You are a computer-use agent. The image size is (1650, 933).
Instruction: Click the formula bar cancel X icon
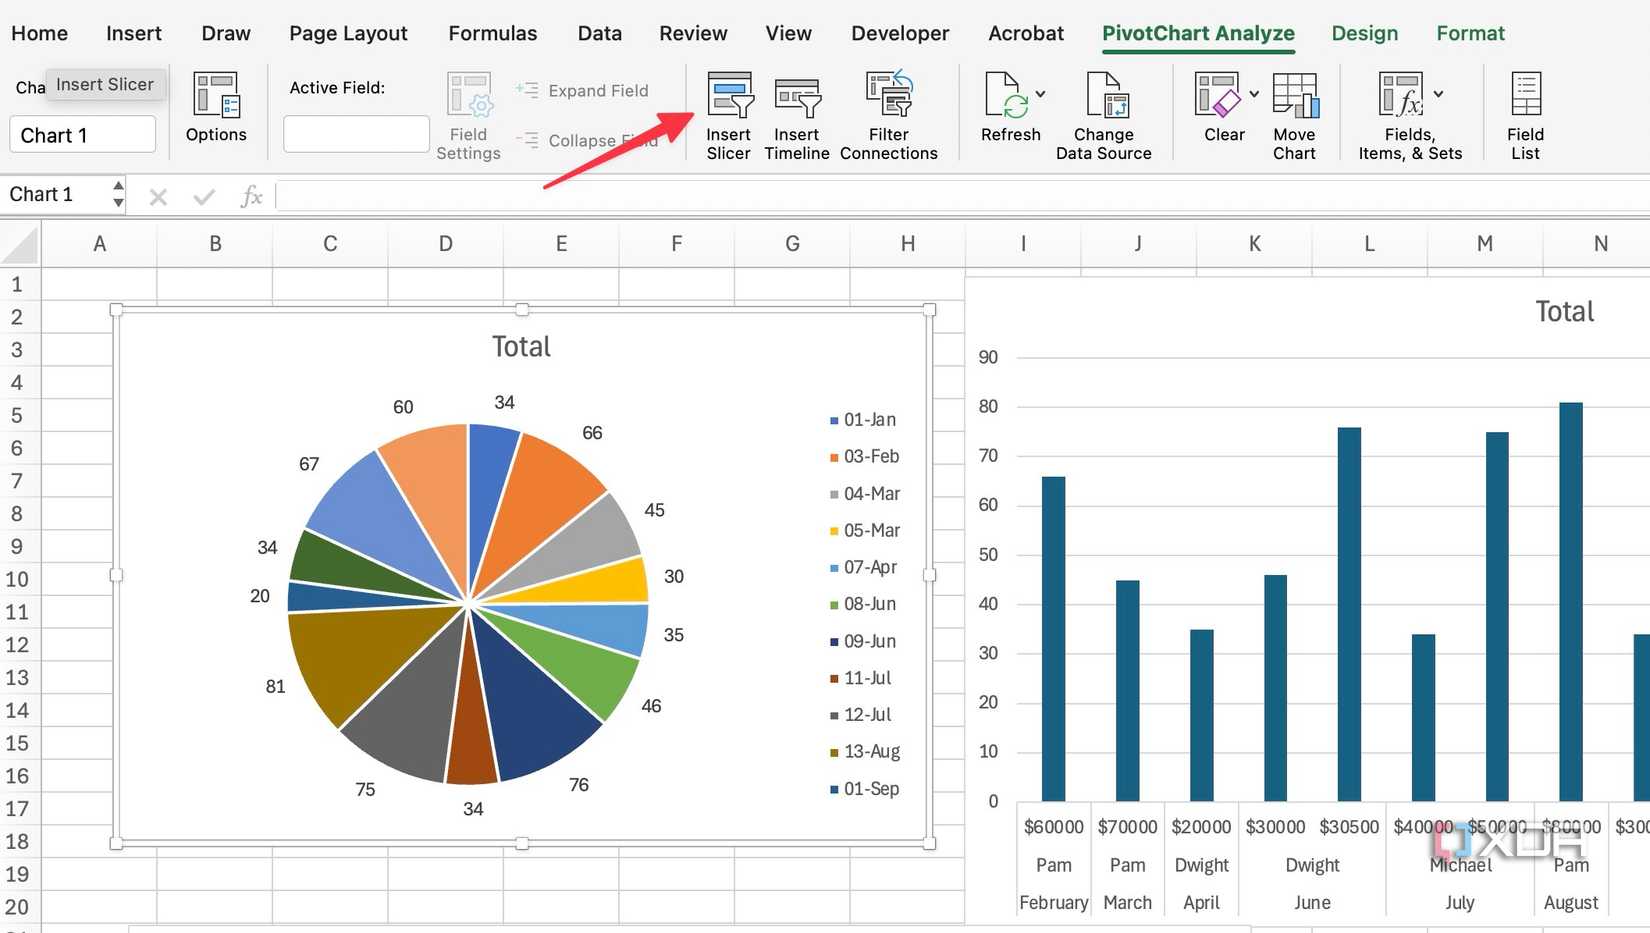(158, 197)
